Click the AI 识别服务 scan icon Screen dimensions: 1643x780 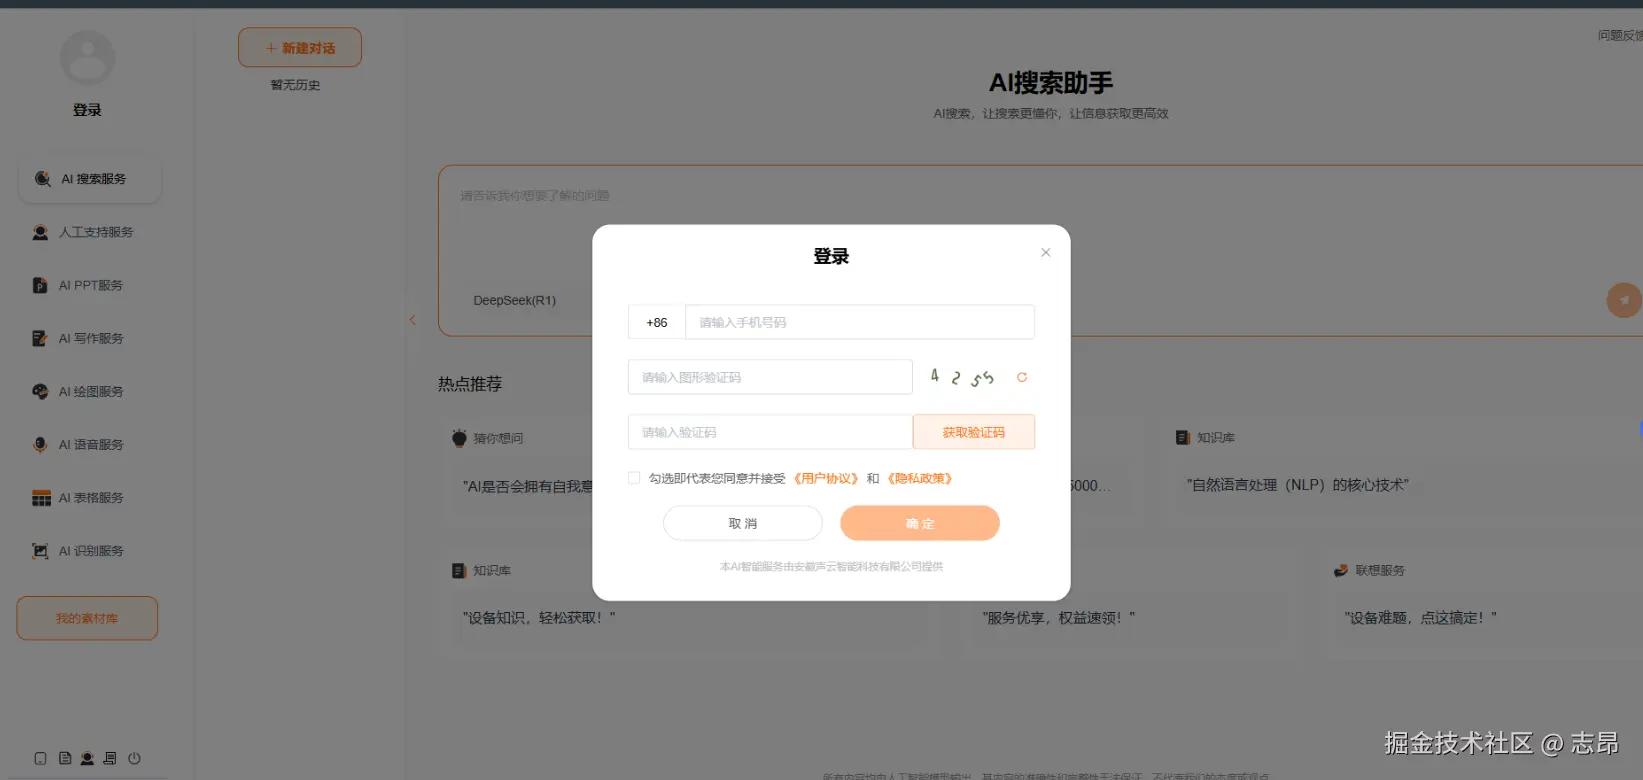[x=40, y=551]
